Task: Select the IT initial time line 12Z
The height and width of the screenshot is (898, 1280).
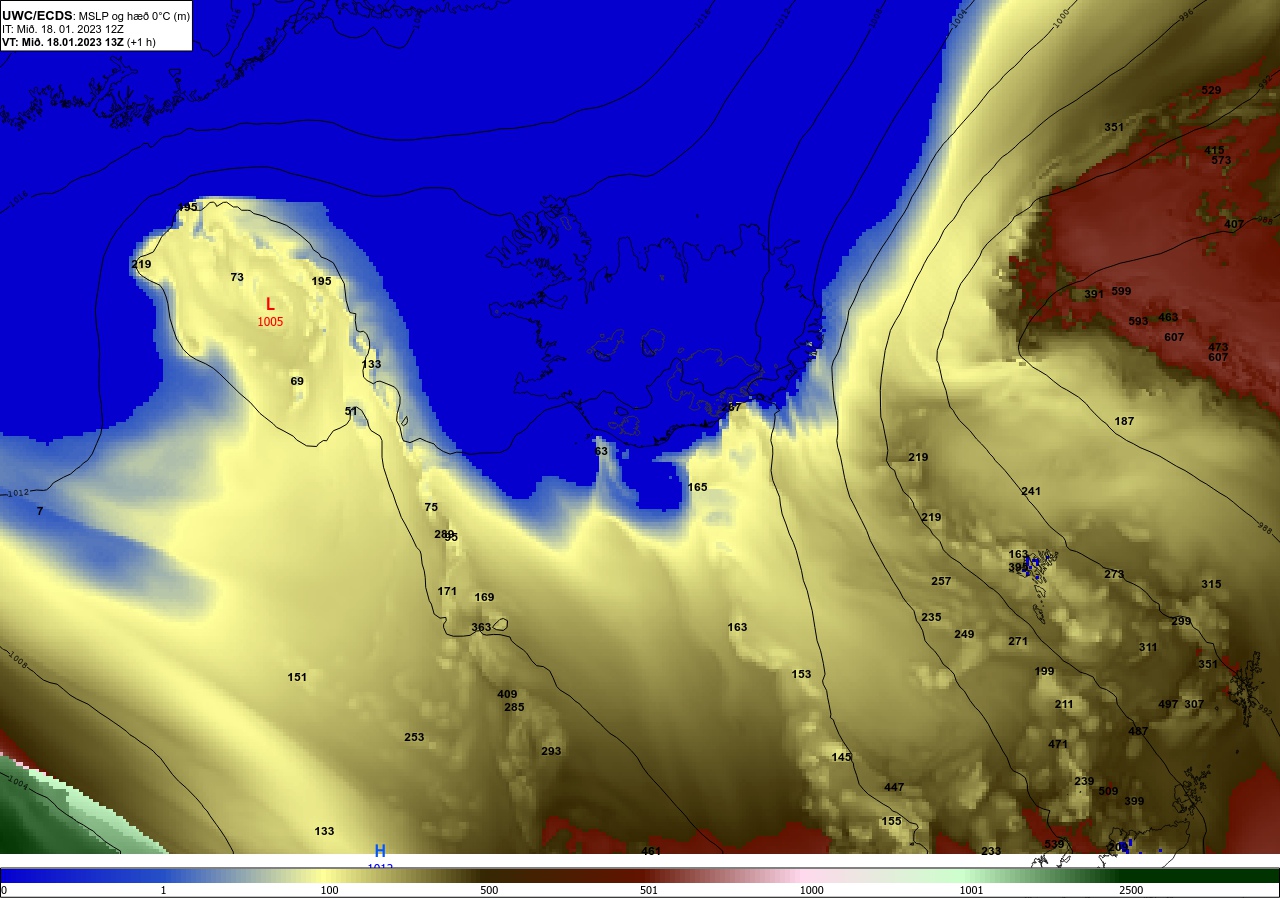Action: click(x=63, y=29)
